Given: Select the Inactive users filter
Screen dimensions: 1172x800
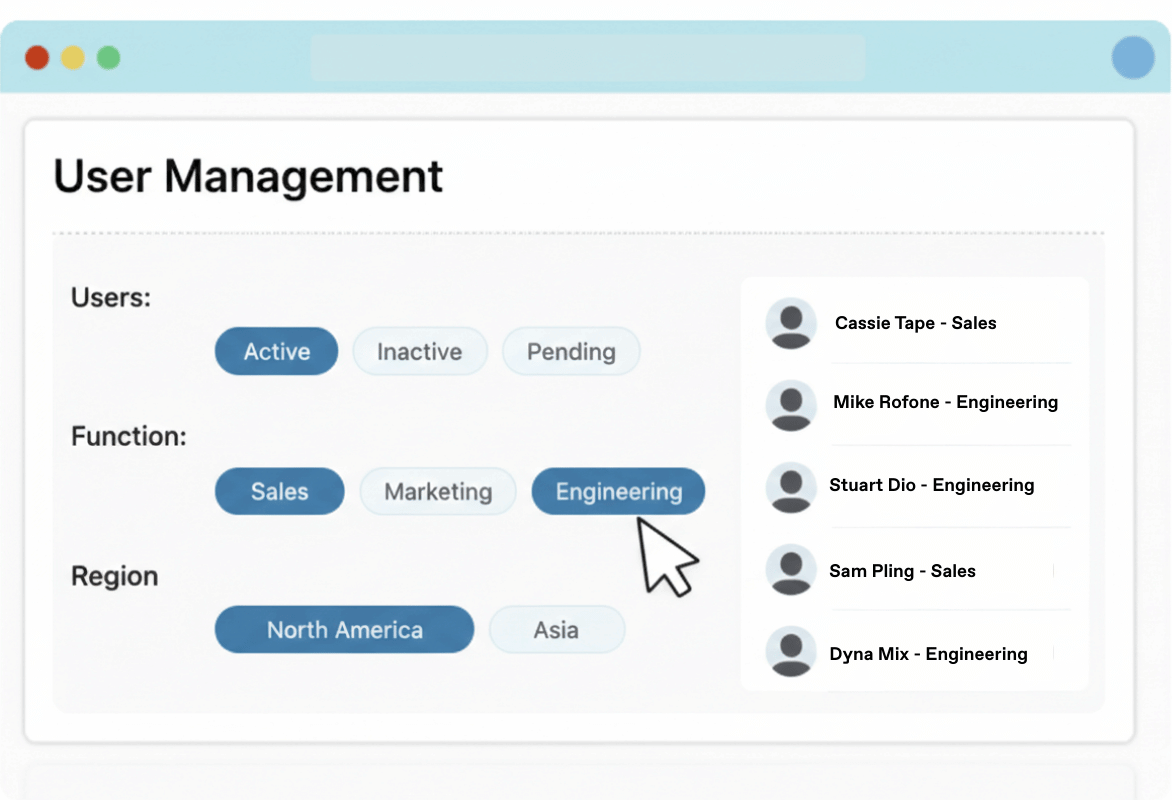Looking at the screenshot, I should tap(419, 351).
